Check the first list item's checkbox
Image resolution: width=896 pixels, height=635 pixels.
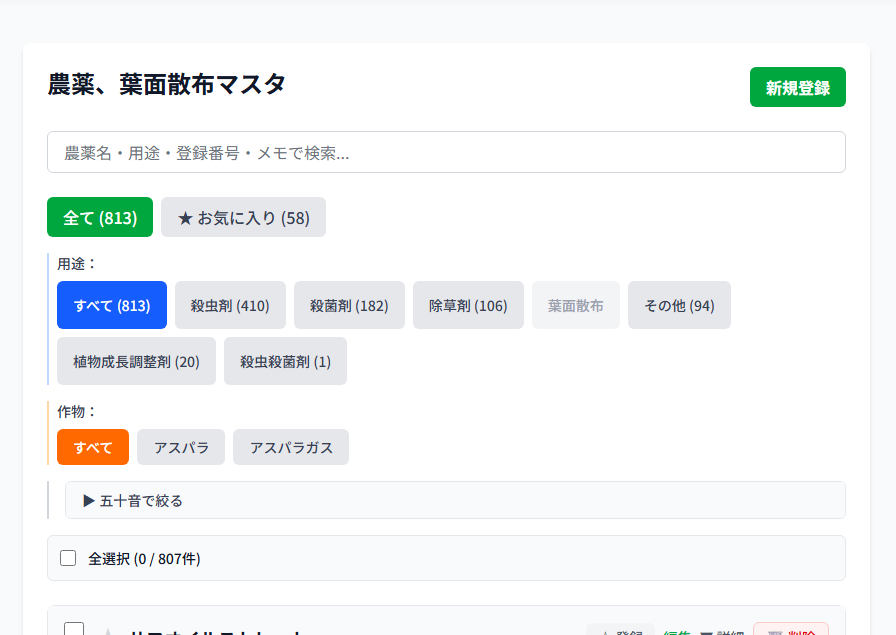coord(74,629)
